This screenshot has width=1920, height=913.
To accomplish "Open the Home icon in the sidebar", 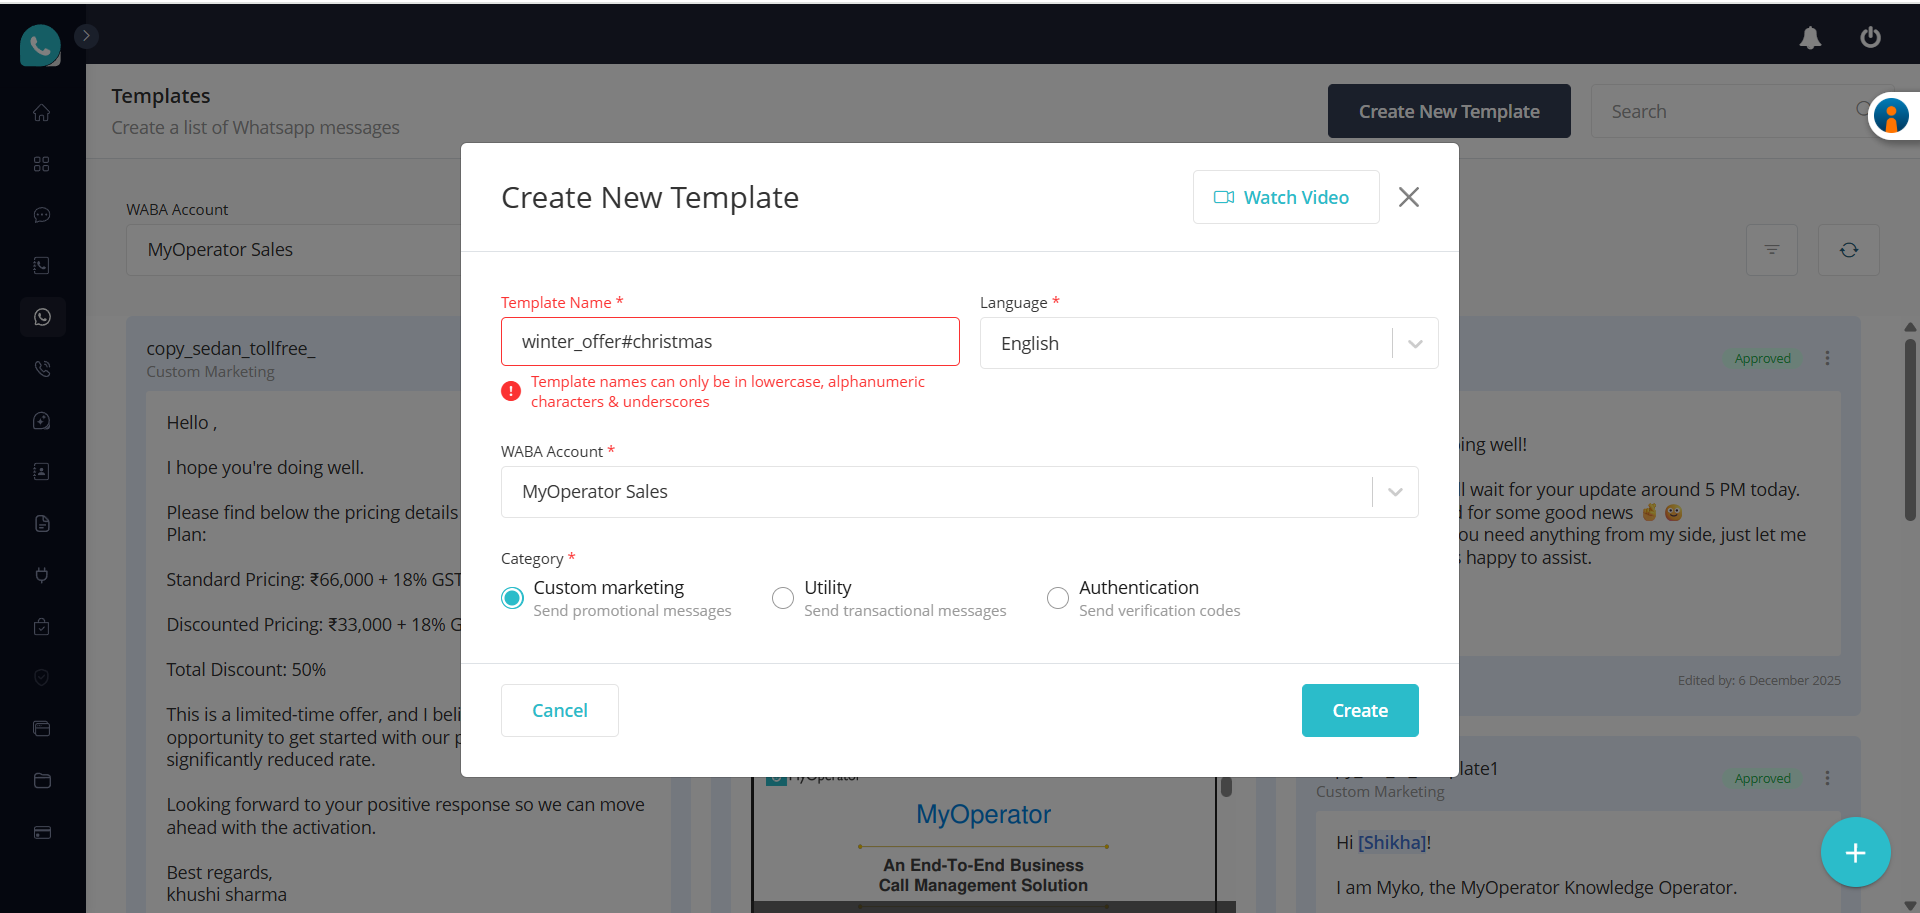I will pyautogui.click(x=42, y=113).
